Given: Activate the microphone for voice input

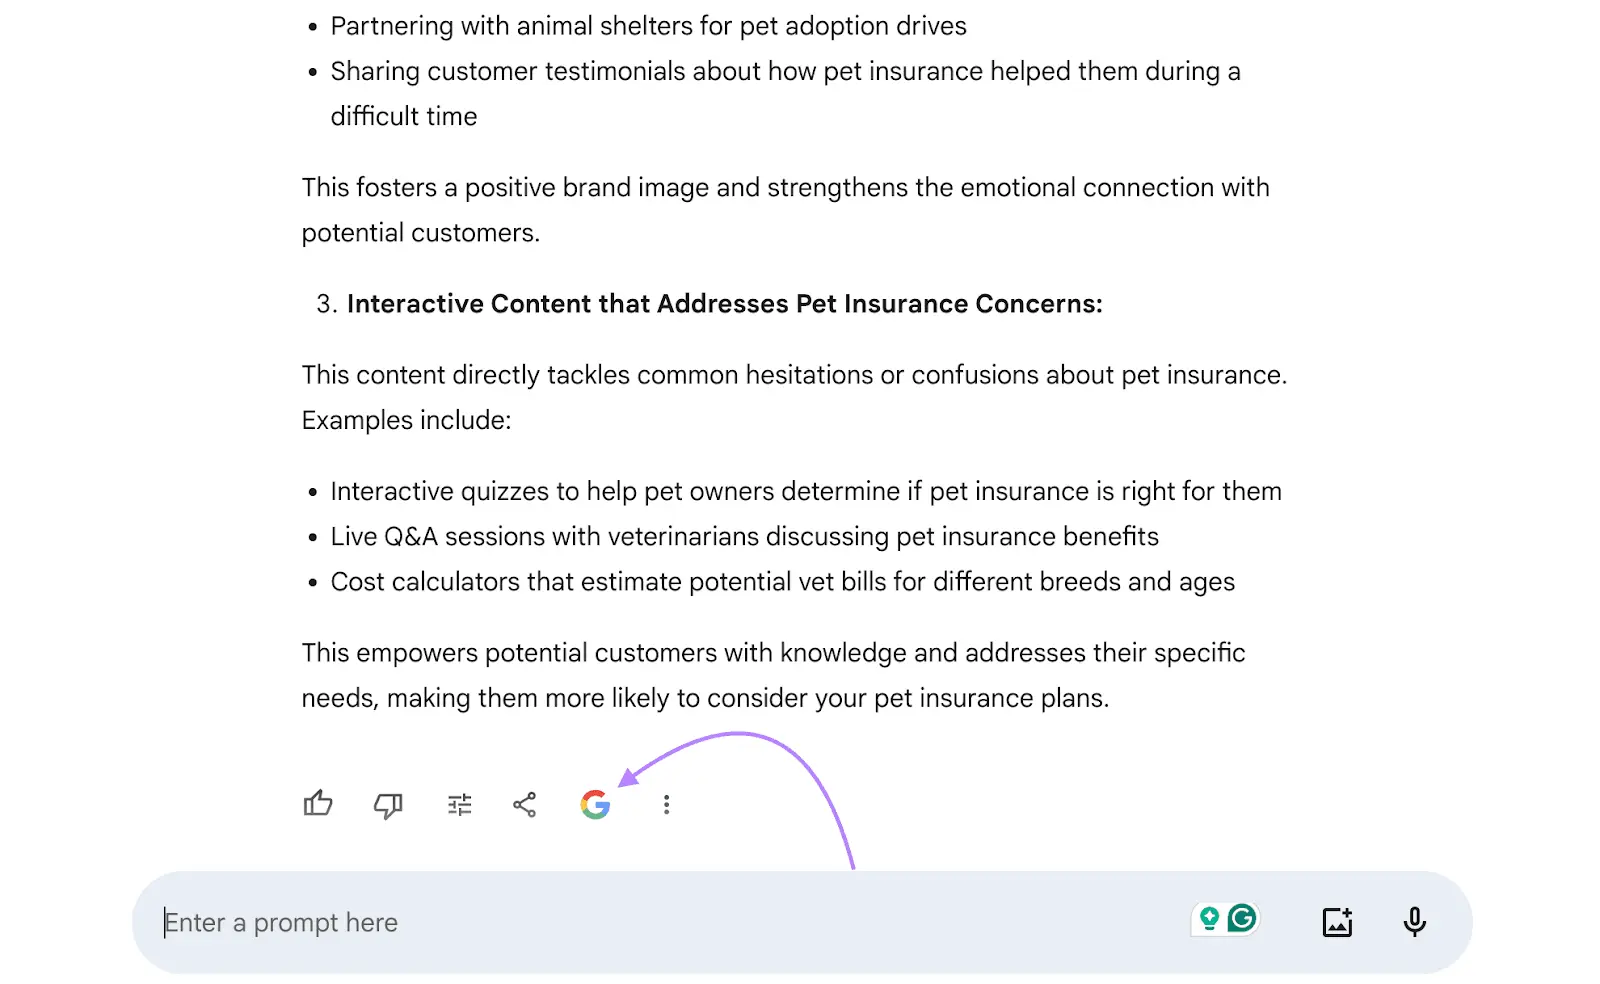Looking at the screenshot, I should tap(1415, 922).
